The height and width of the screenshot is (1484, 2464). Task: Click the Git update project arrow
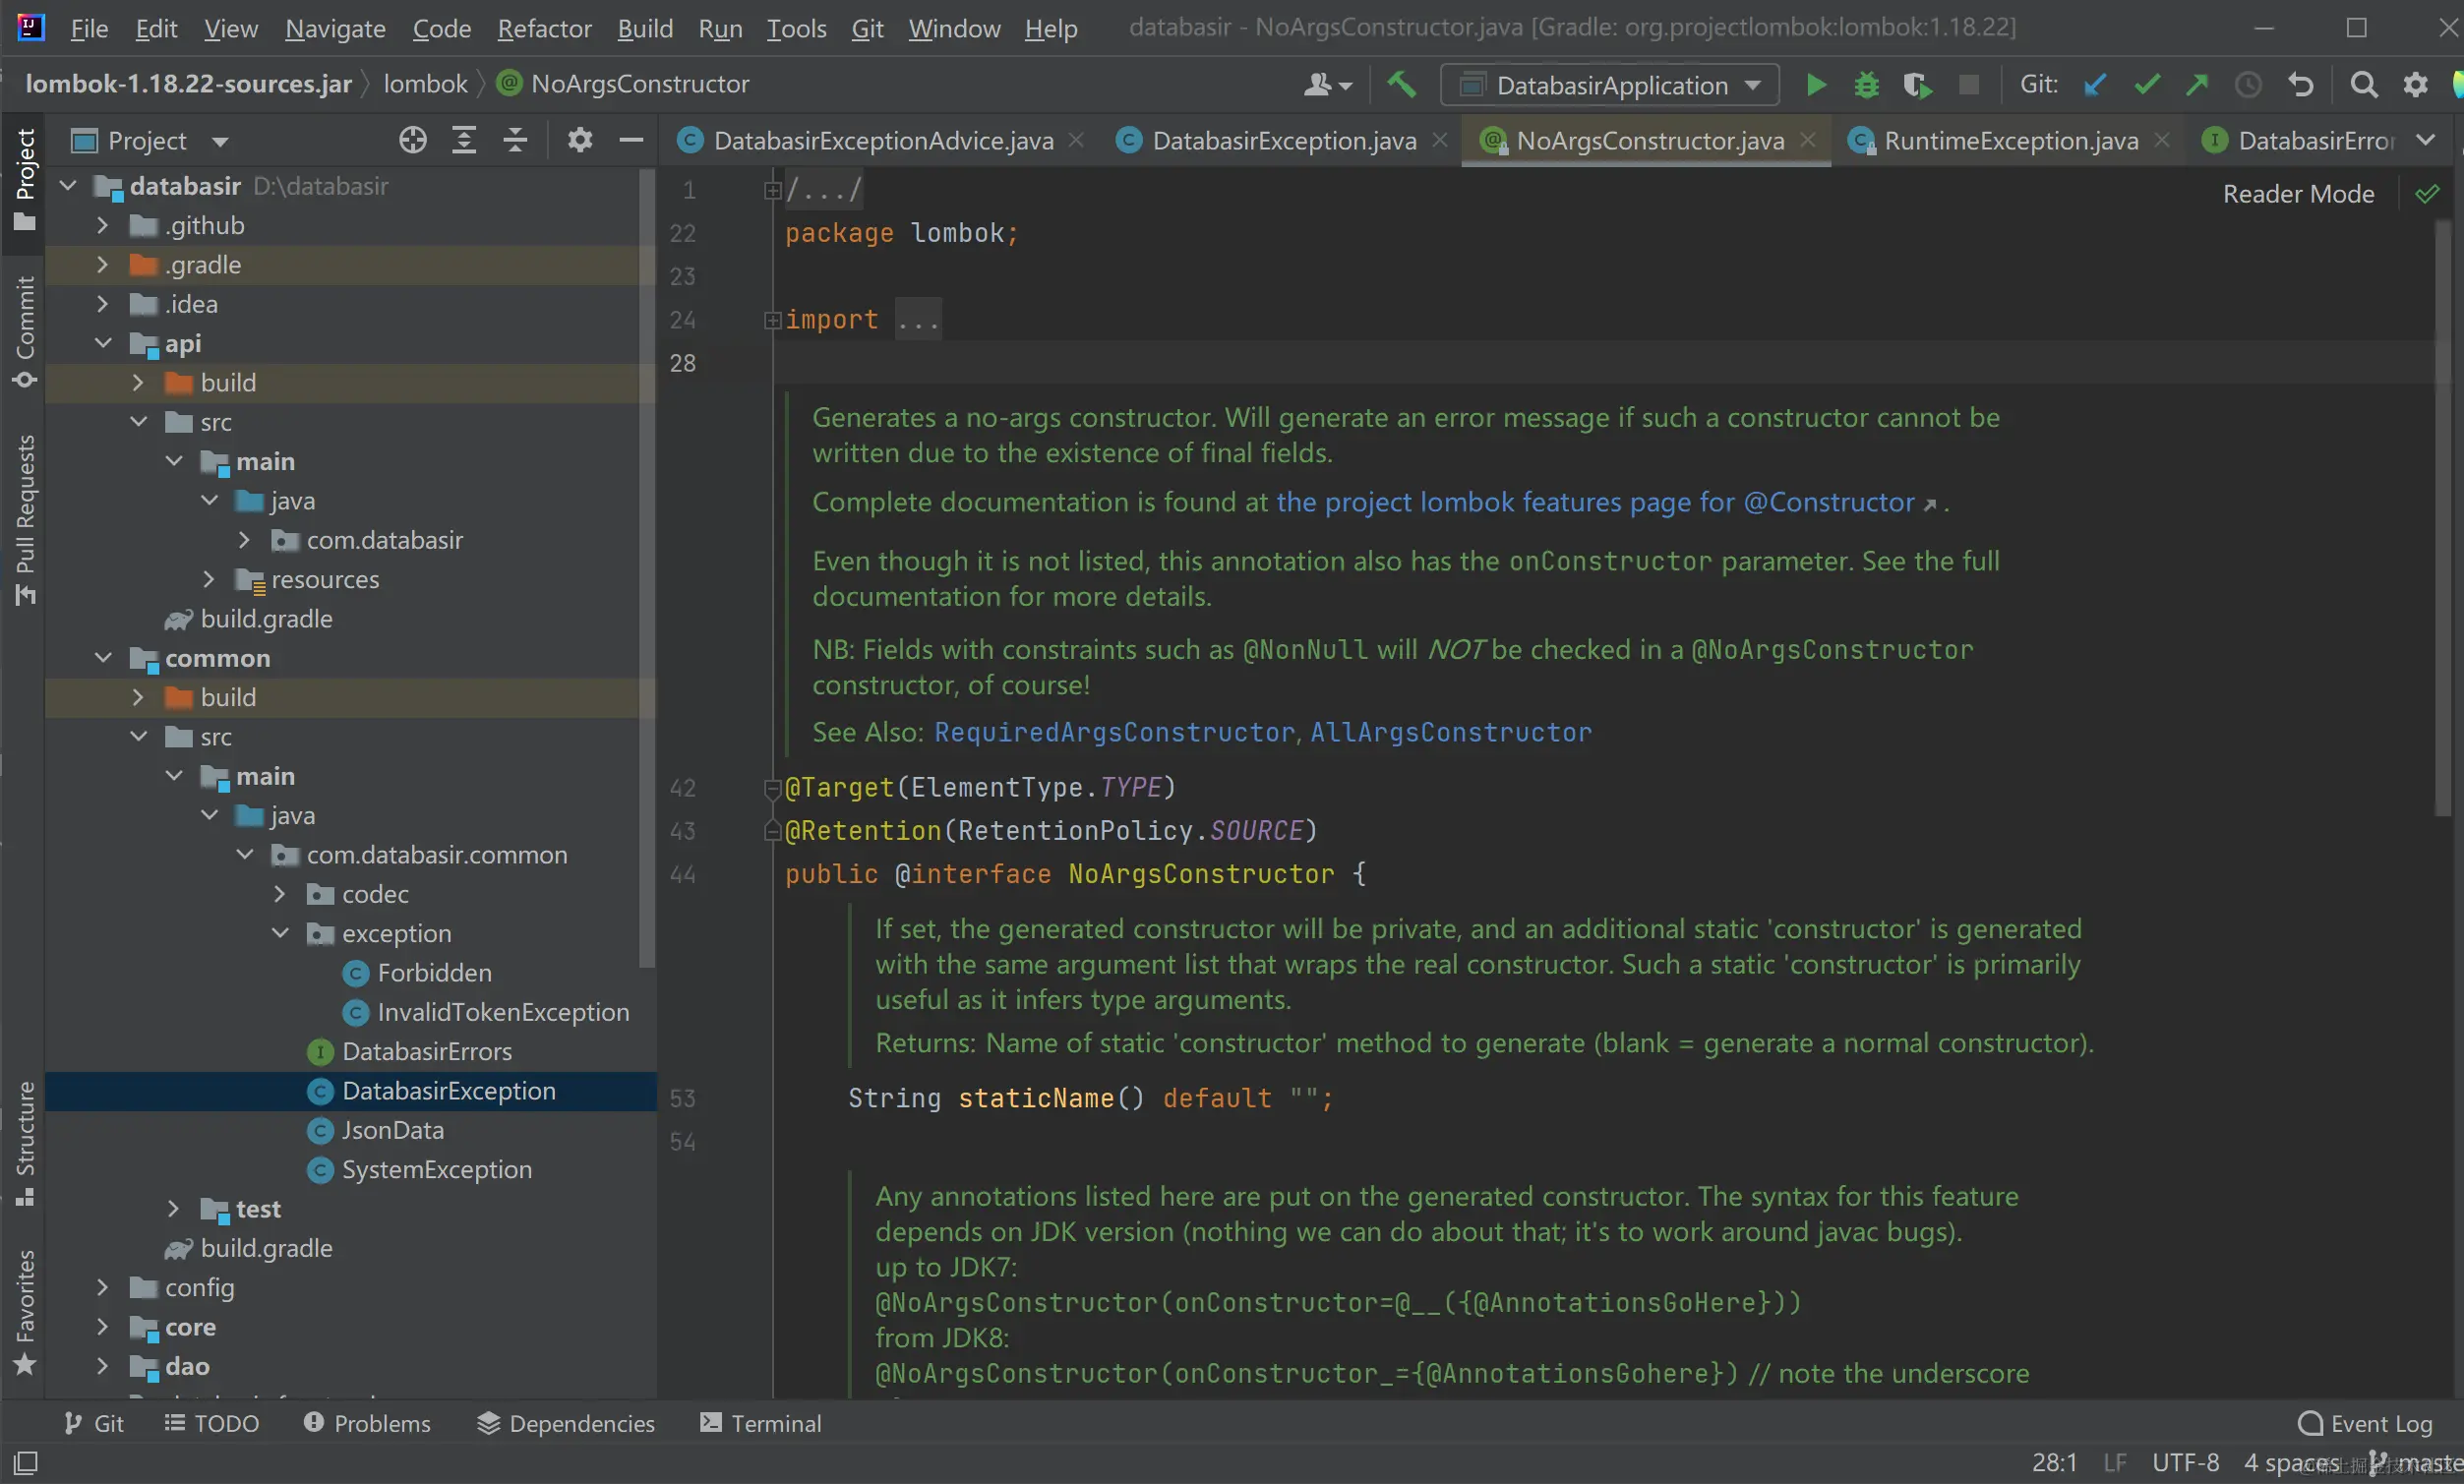[2094, 85]
